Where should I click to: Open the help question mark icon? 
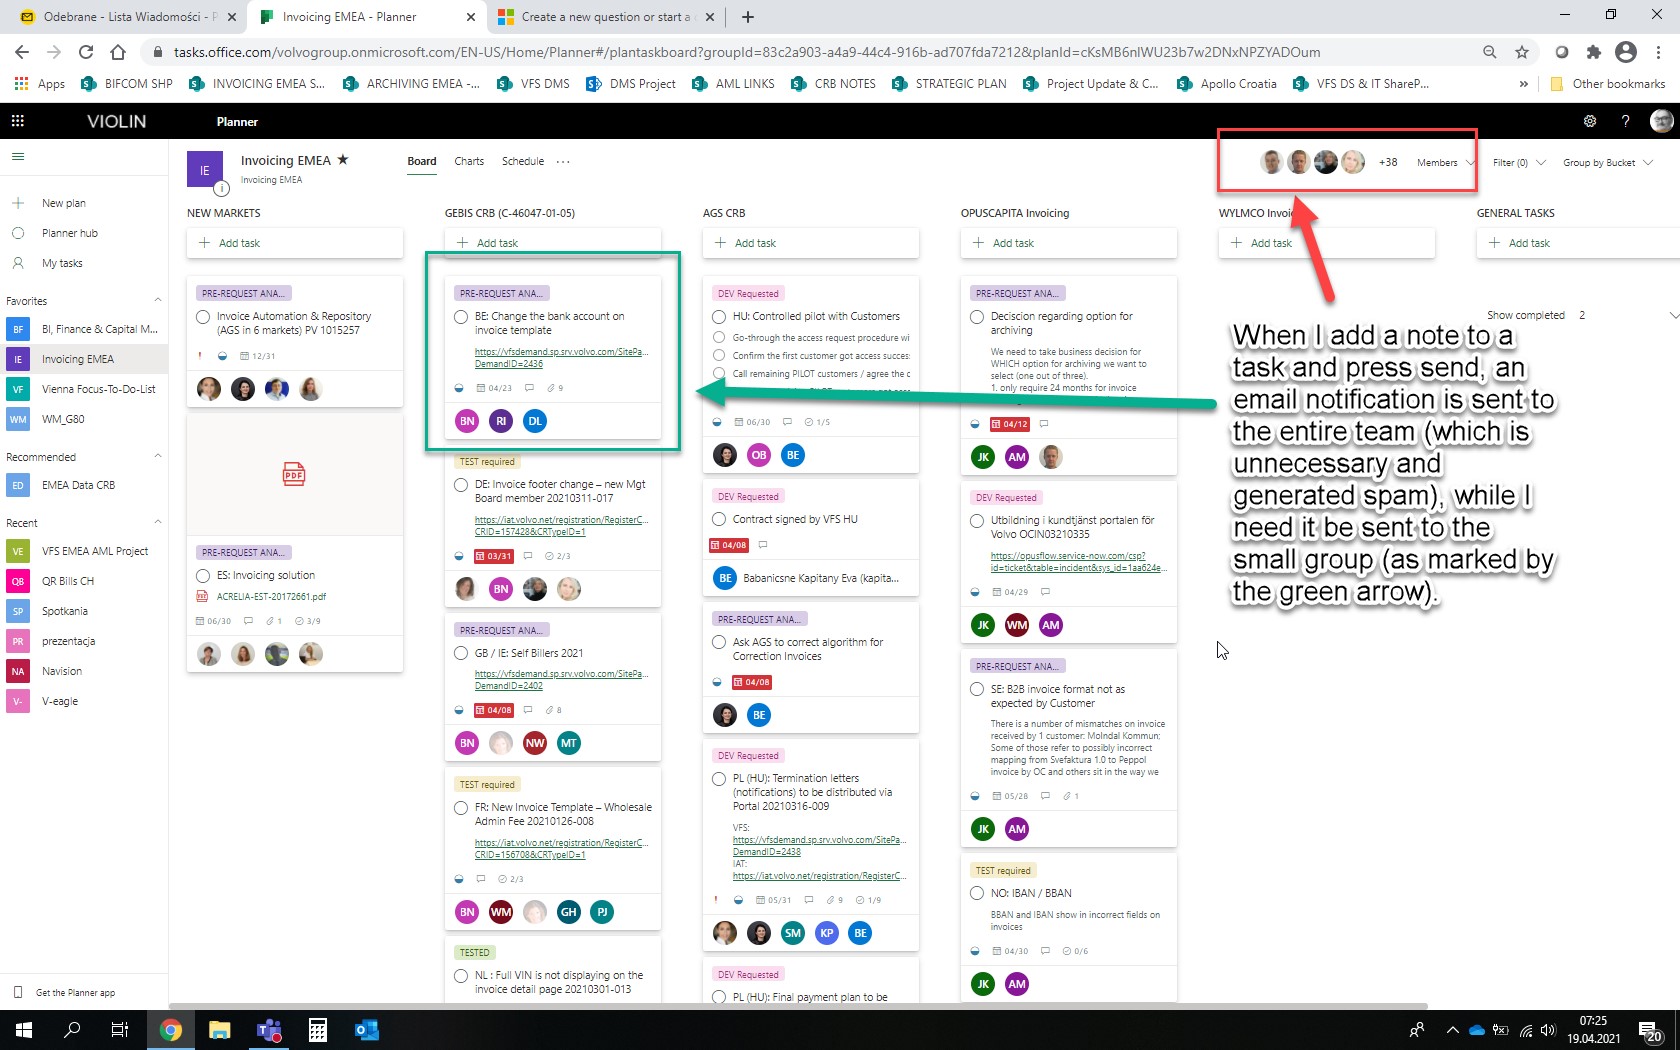point(1625,121)
